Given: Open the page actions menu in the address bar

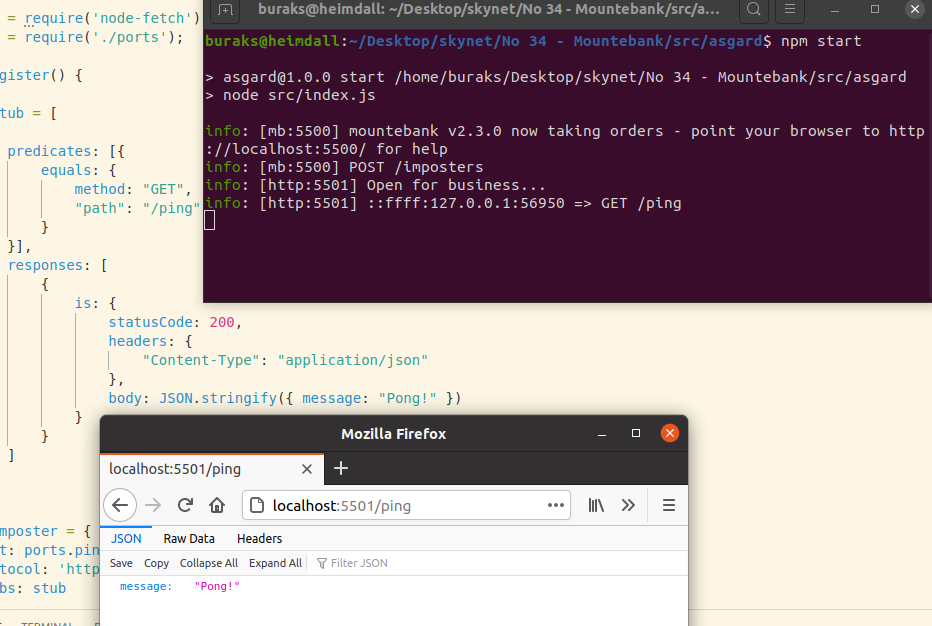Looking at the screenshot, I should [555, 505].
